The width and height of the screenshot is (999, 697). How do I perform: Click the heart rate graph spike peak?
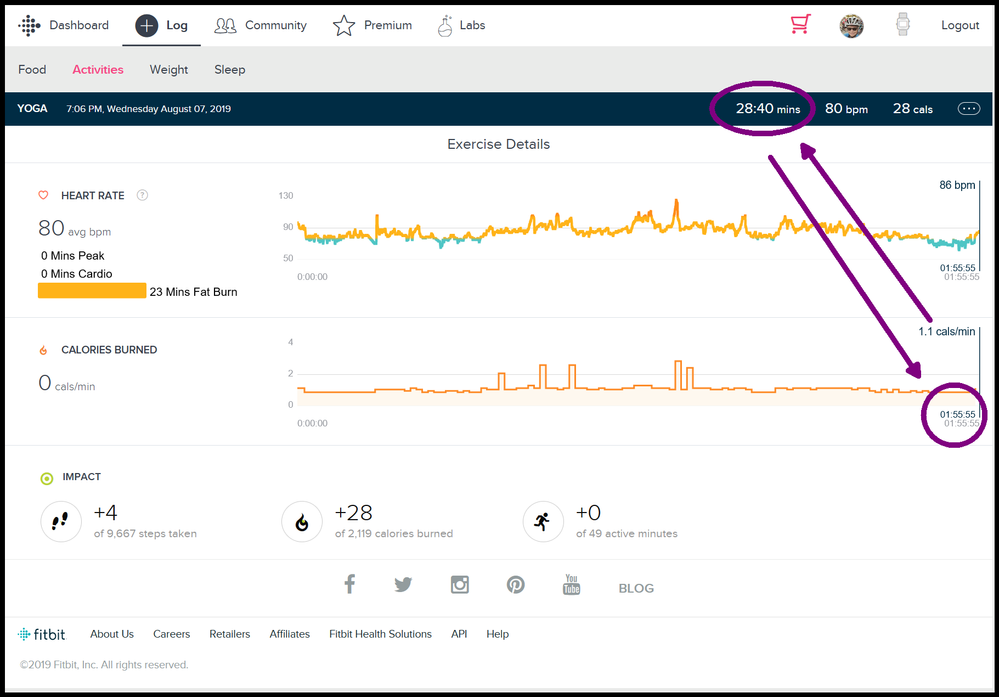click(677, 202)
